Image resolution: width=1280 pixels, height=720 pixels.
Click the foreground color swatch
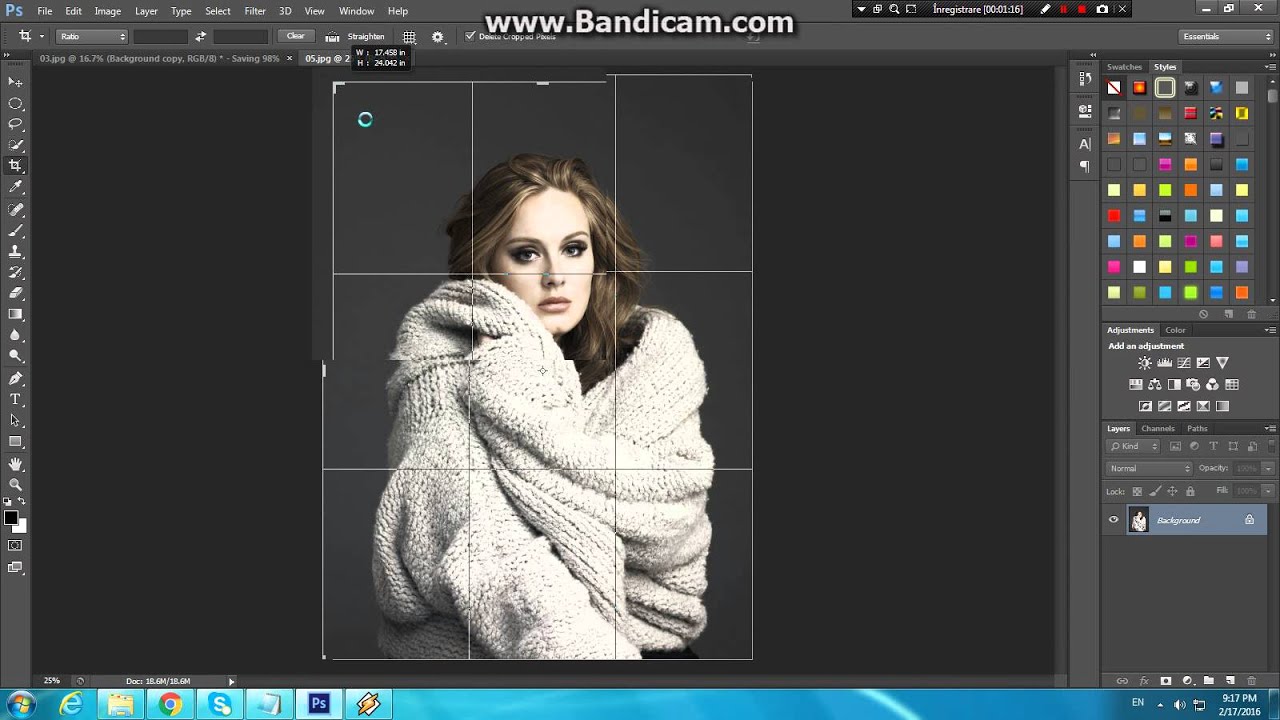click(x=11, y=518)
